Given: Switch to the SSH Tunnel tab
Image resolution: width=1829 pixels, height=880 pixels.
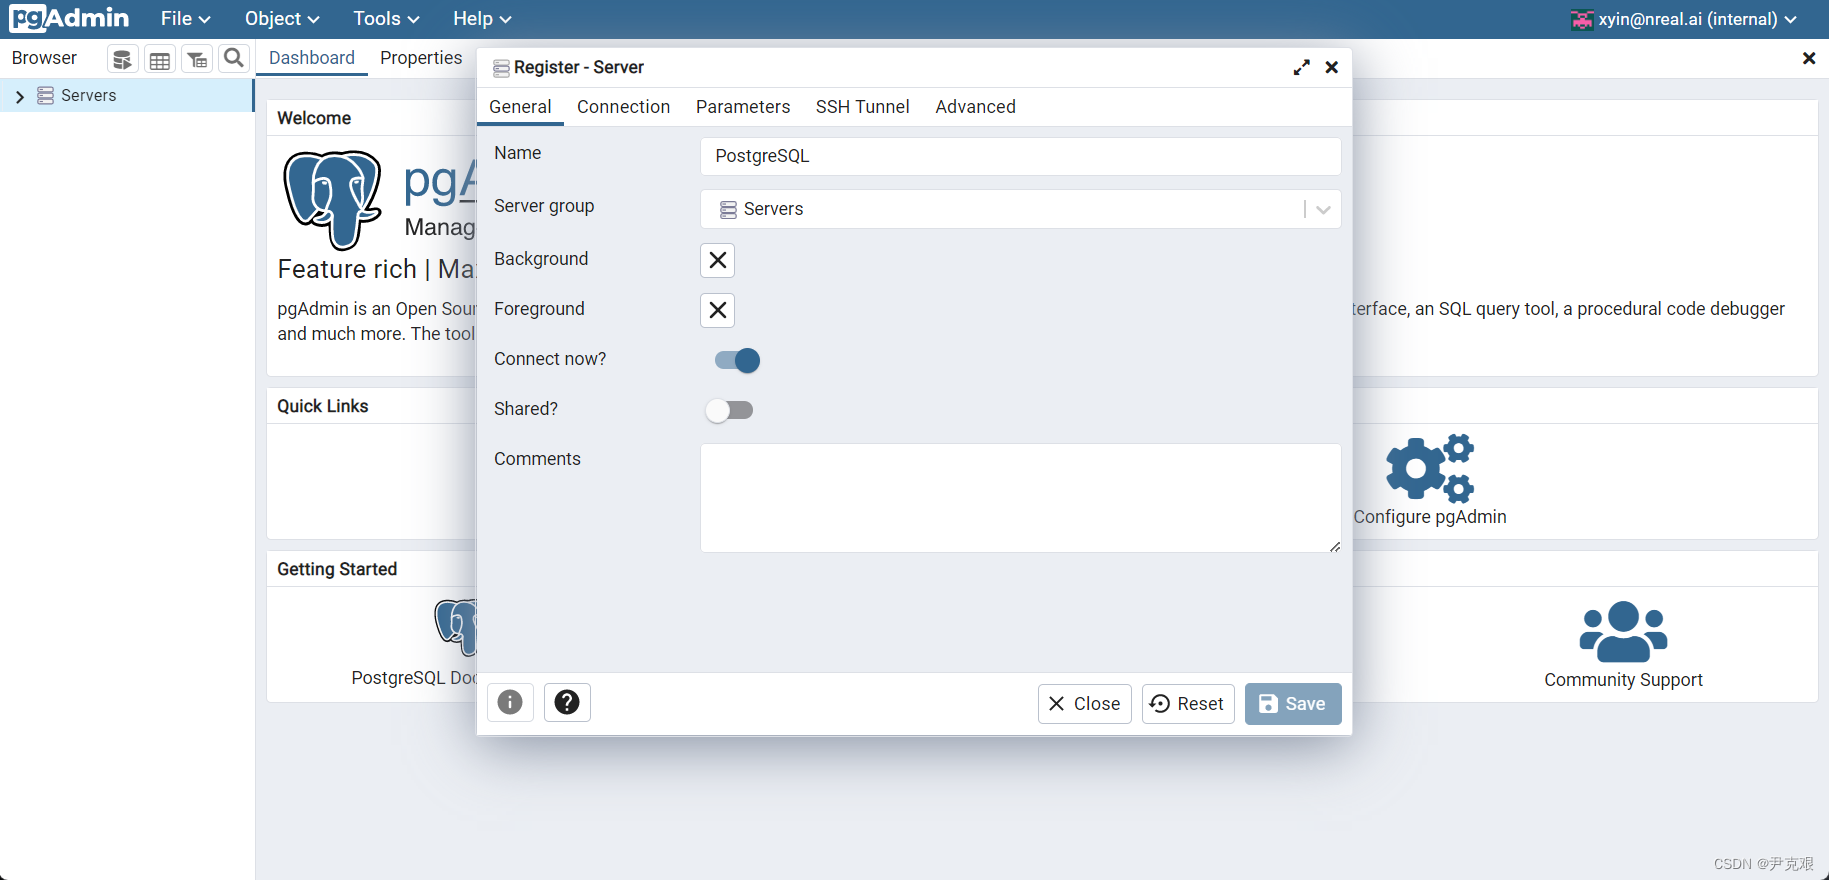Looking at the screenshot, I should tap(862, 107).
